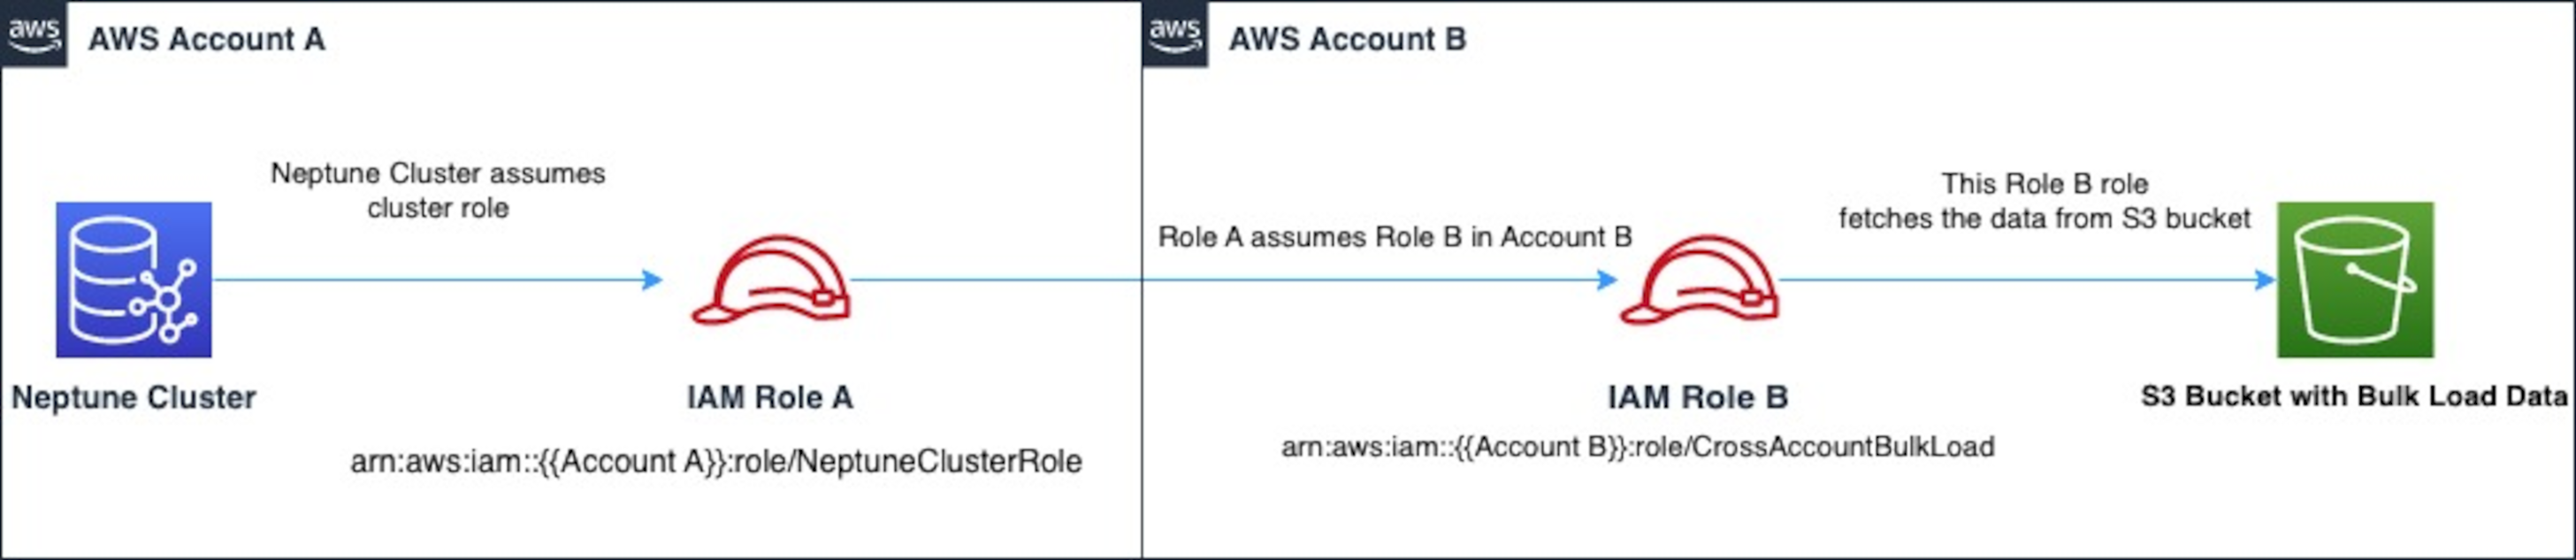The height and width of the screenshot is (560, 2576).
Task: Click the AWS logo for Account B
Action: point(1175,33)
